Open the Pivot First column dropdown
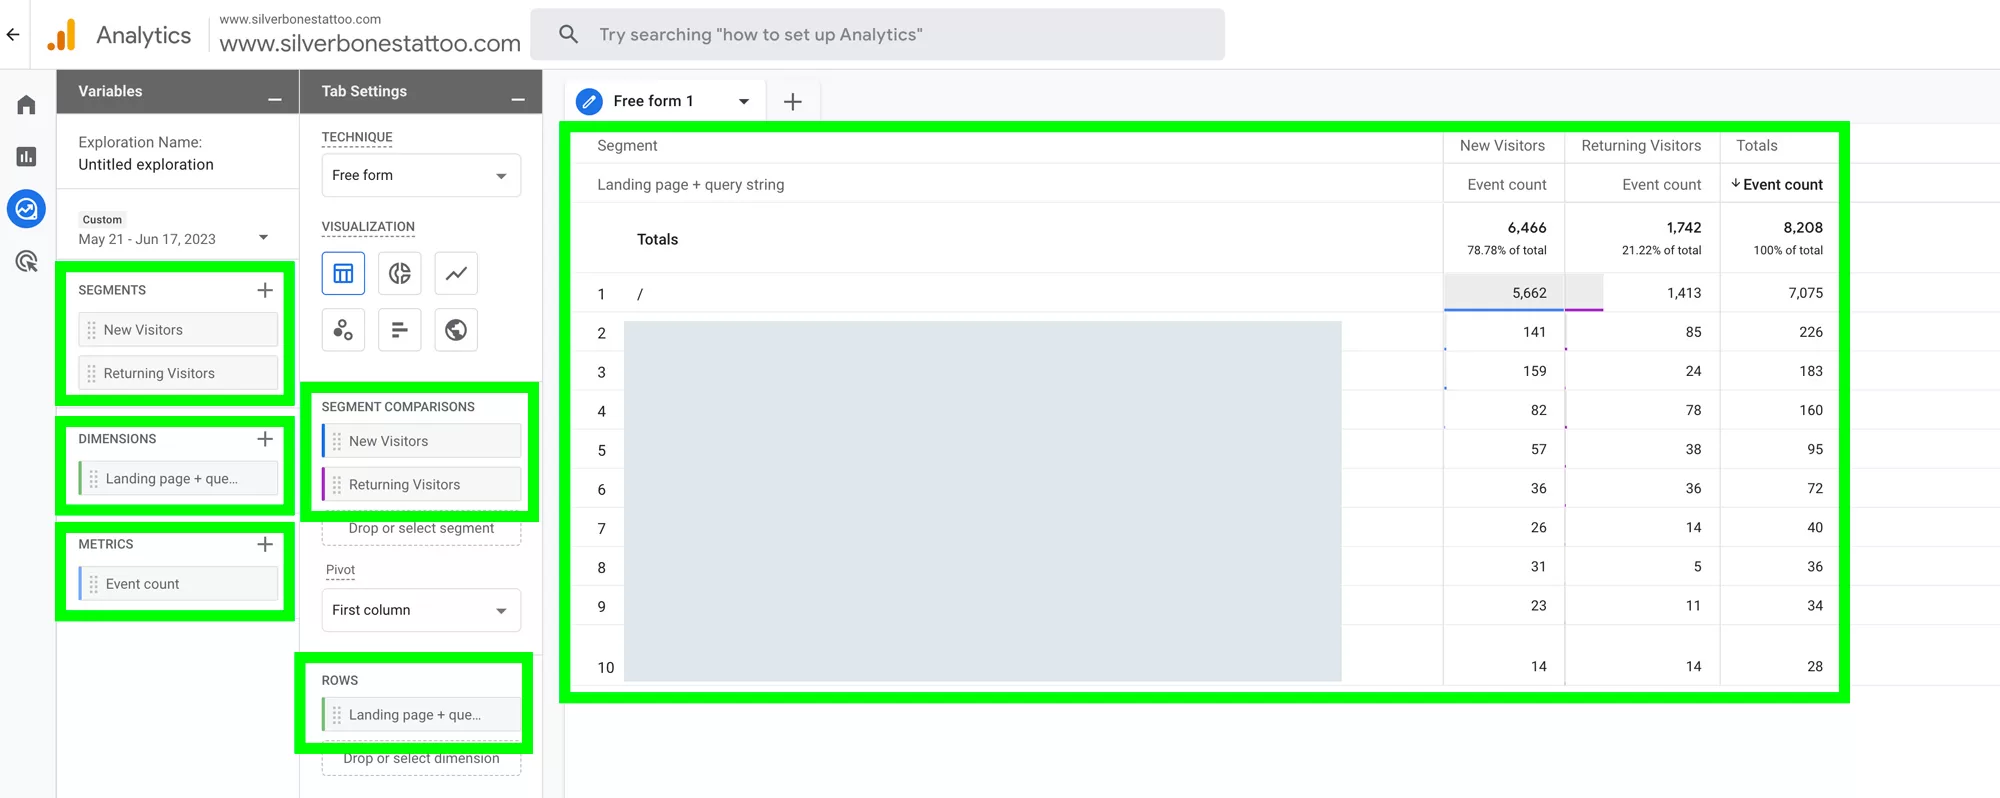Screen dimensions: 2000x798 [x=421, y=610]
